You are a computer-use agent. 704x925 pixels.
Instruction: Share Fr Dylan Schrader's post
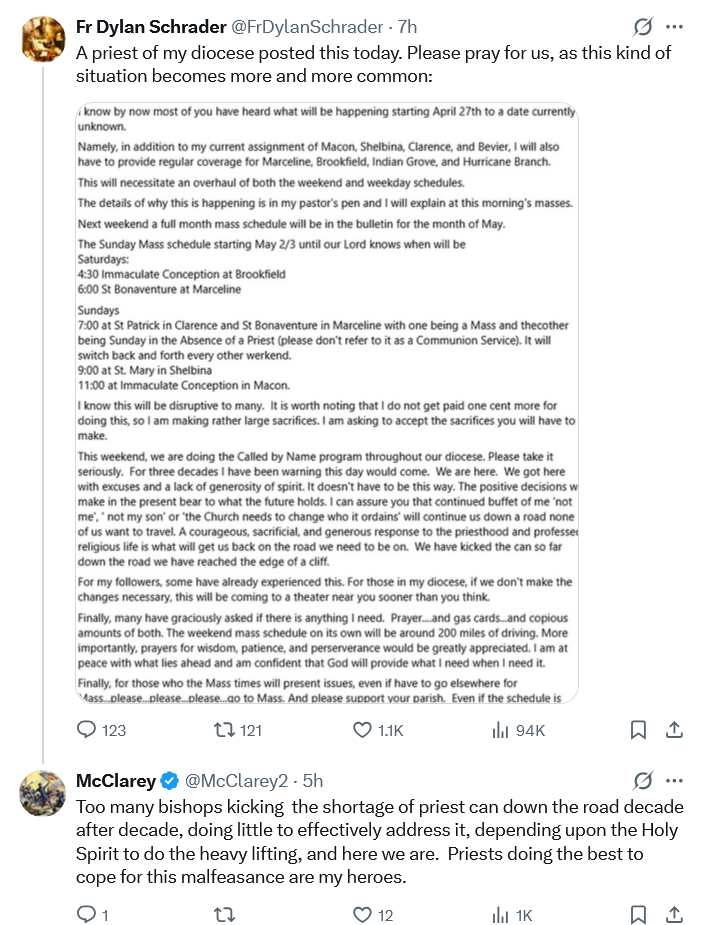coord(674,730)
